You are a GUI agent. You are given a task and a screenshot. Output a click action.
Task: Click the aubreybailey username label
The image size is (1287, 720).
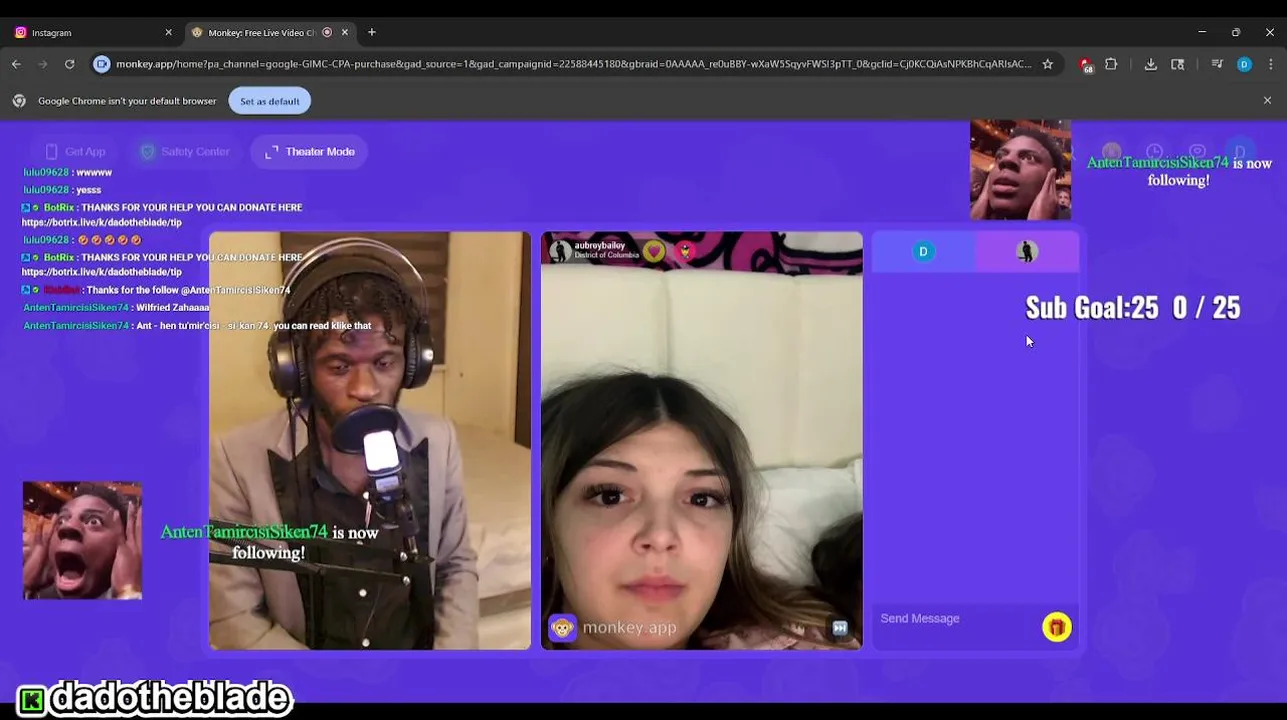click(x=600, y=245)
